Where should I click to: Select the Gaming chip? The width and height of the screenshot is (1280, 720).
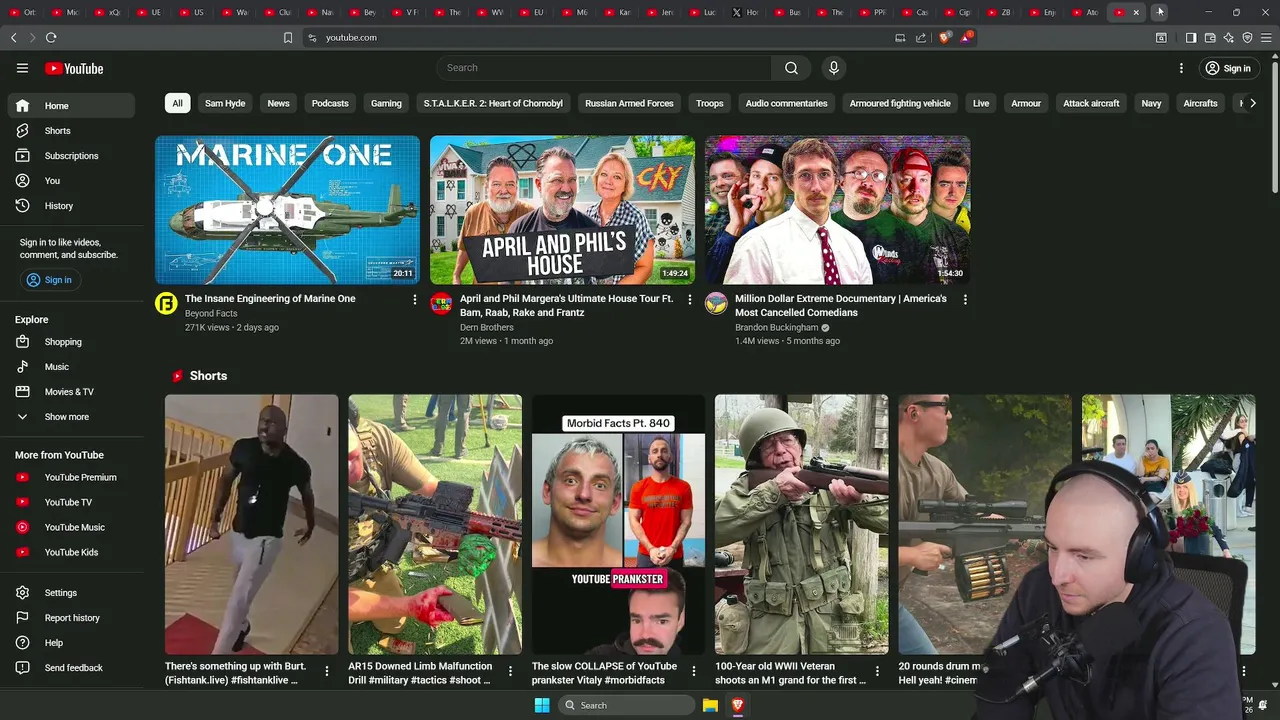pyautogui.click(x=386, y=103)
